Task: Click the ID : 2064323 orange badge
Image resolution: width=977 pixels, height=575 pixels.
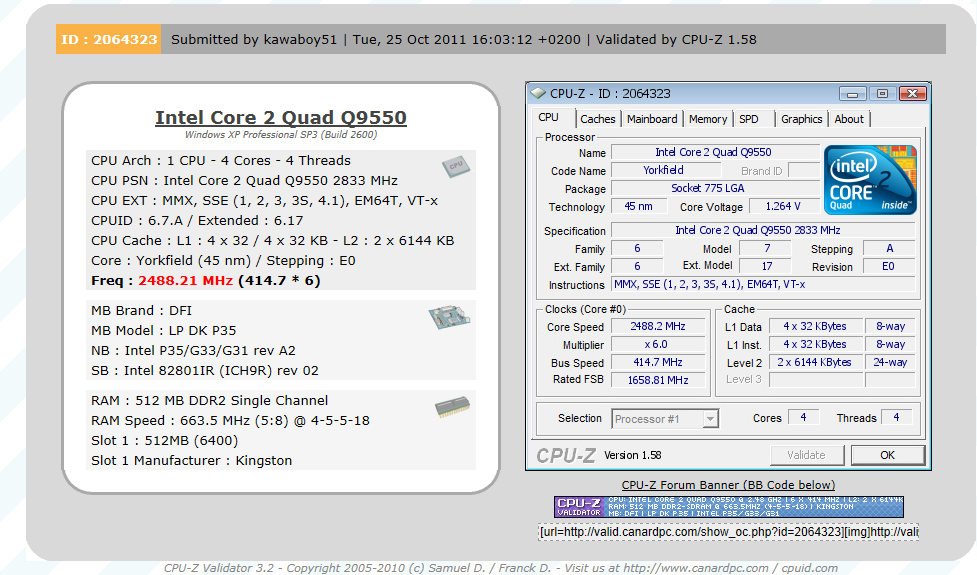Action: (x=108, y=39)
